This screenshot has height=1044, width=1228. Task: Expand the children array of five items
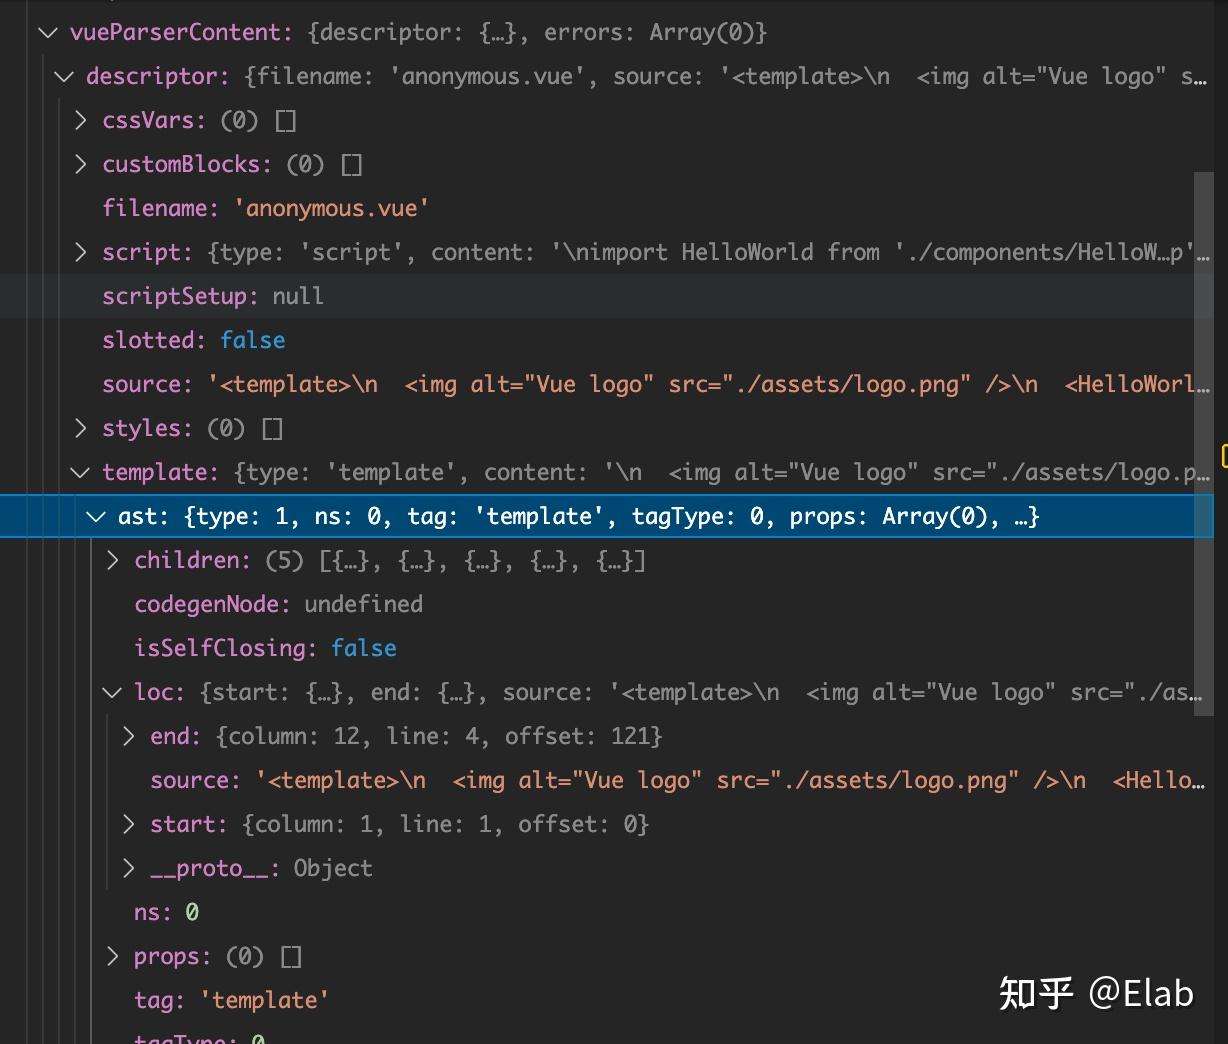pyautogui.click(x=113, y=560)
